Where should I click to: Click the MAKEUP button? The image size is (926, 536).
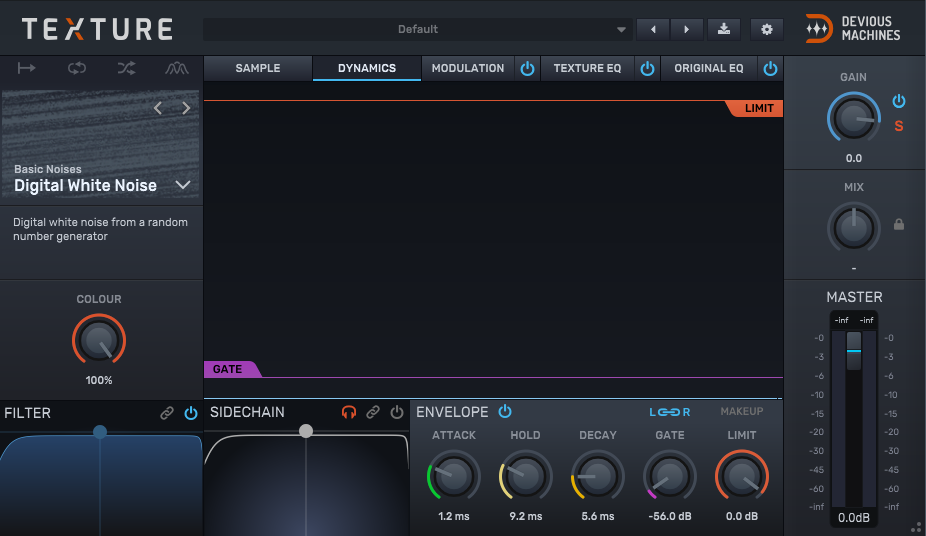coord(742,411)
